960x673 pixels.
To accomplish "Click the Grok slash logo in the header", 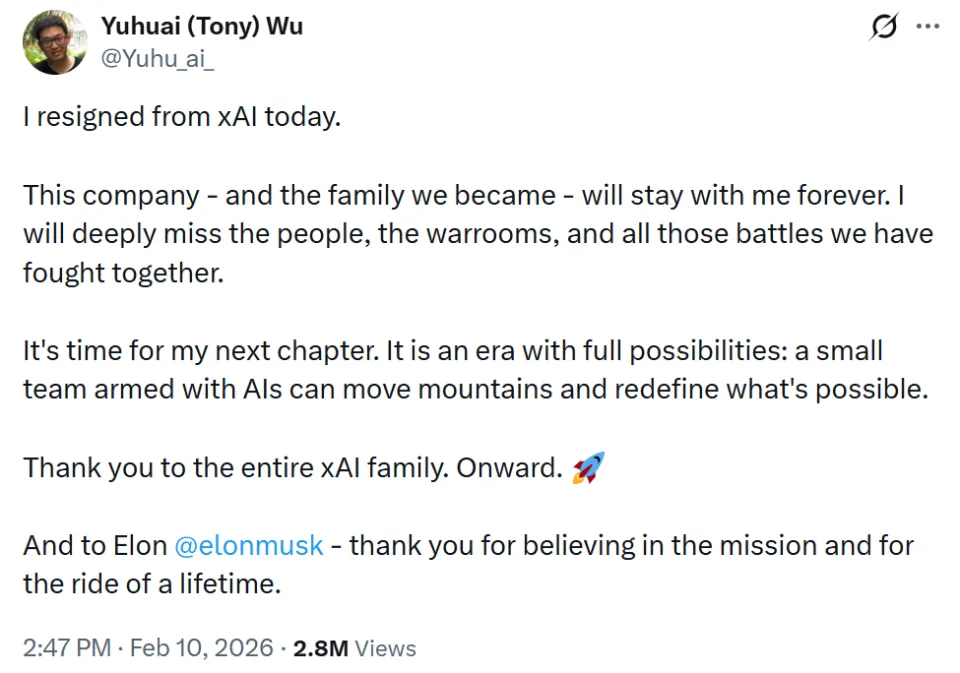I will [884, 27].
